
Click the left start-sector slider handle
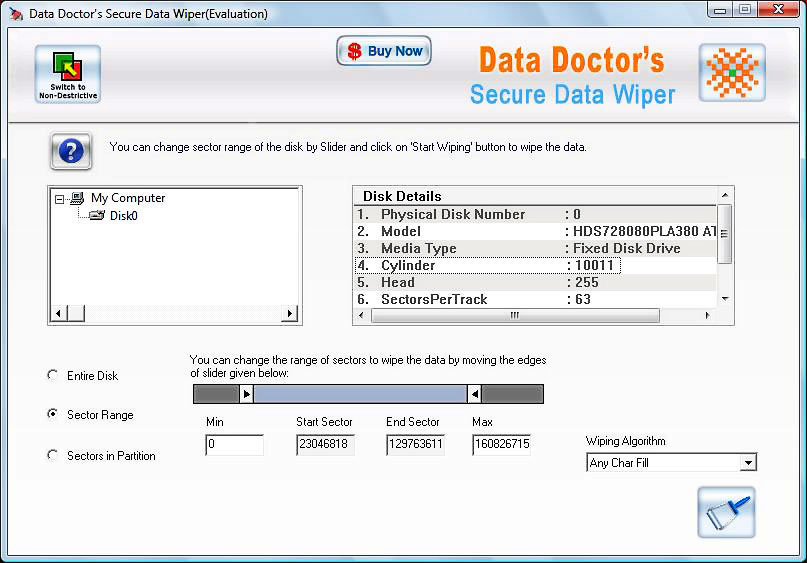pos(247,394)
